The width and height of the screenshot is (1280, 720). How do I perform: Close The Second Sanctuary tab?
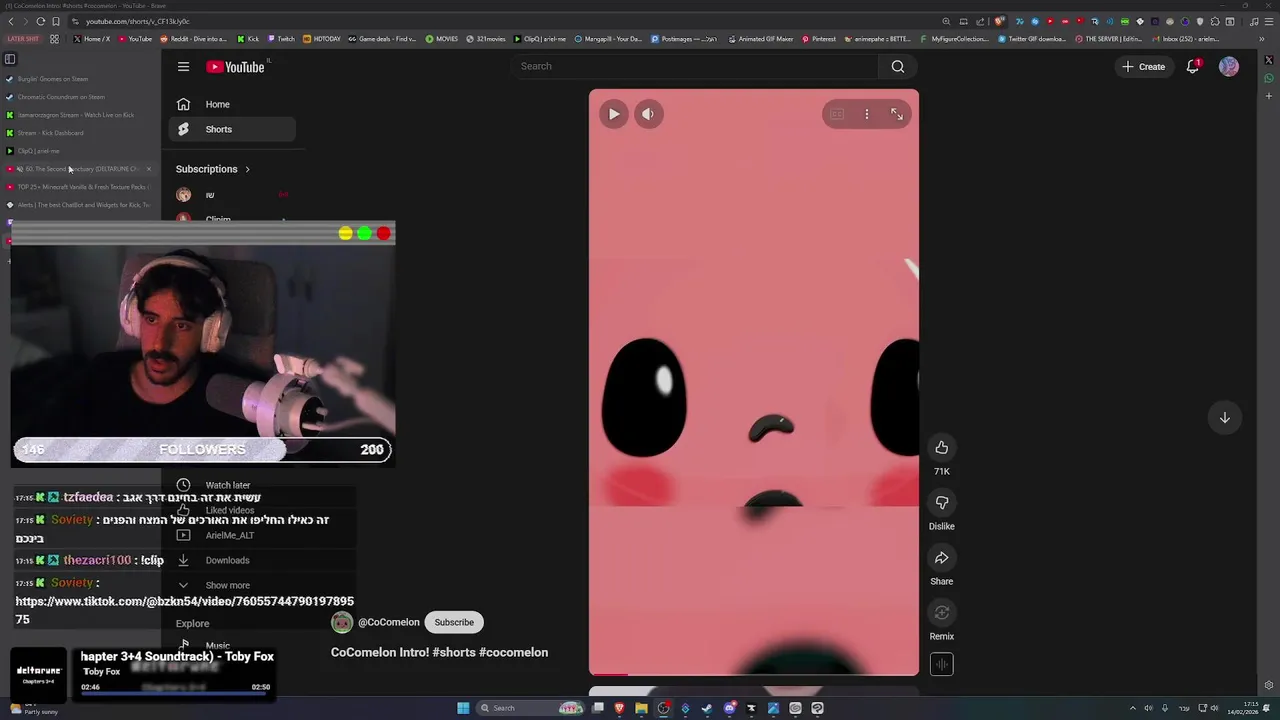[x=149, y=169]
